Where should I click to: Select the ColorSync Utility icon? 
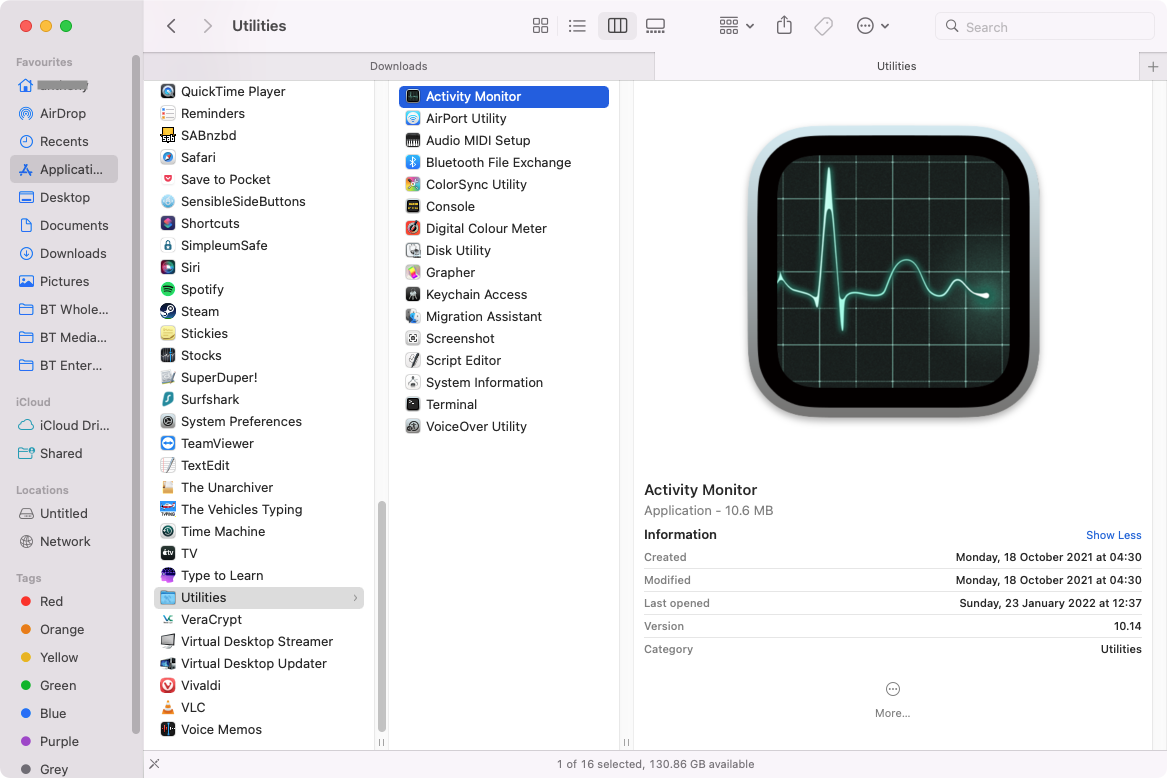point(413,185)
